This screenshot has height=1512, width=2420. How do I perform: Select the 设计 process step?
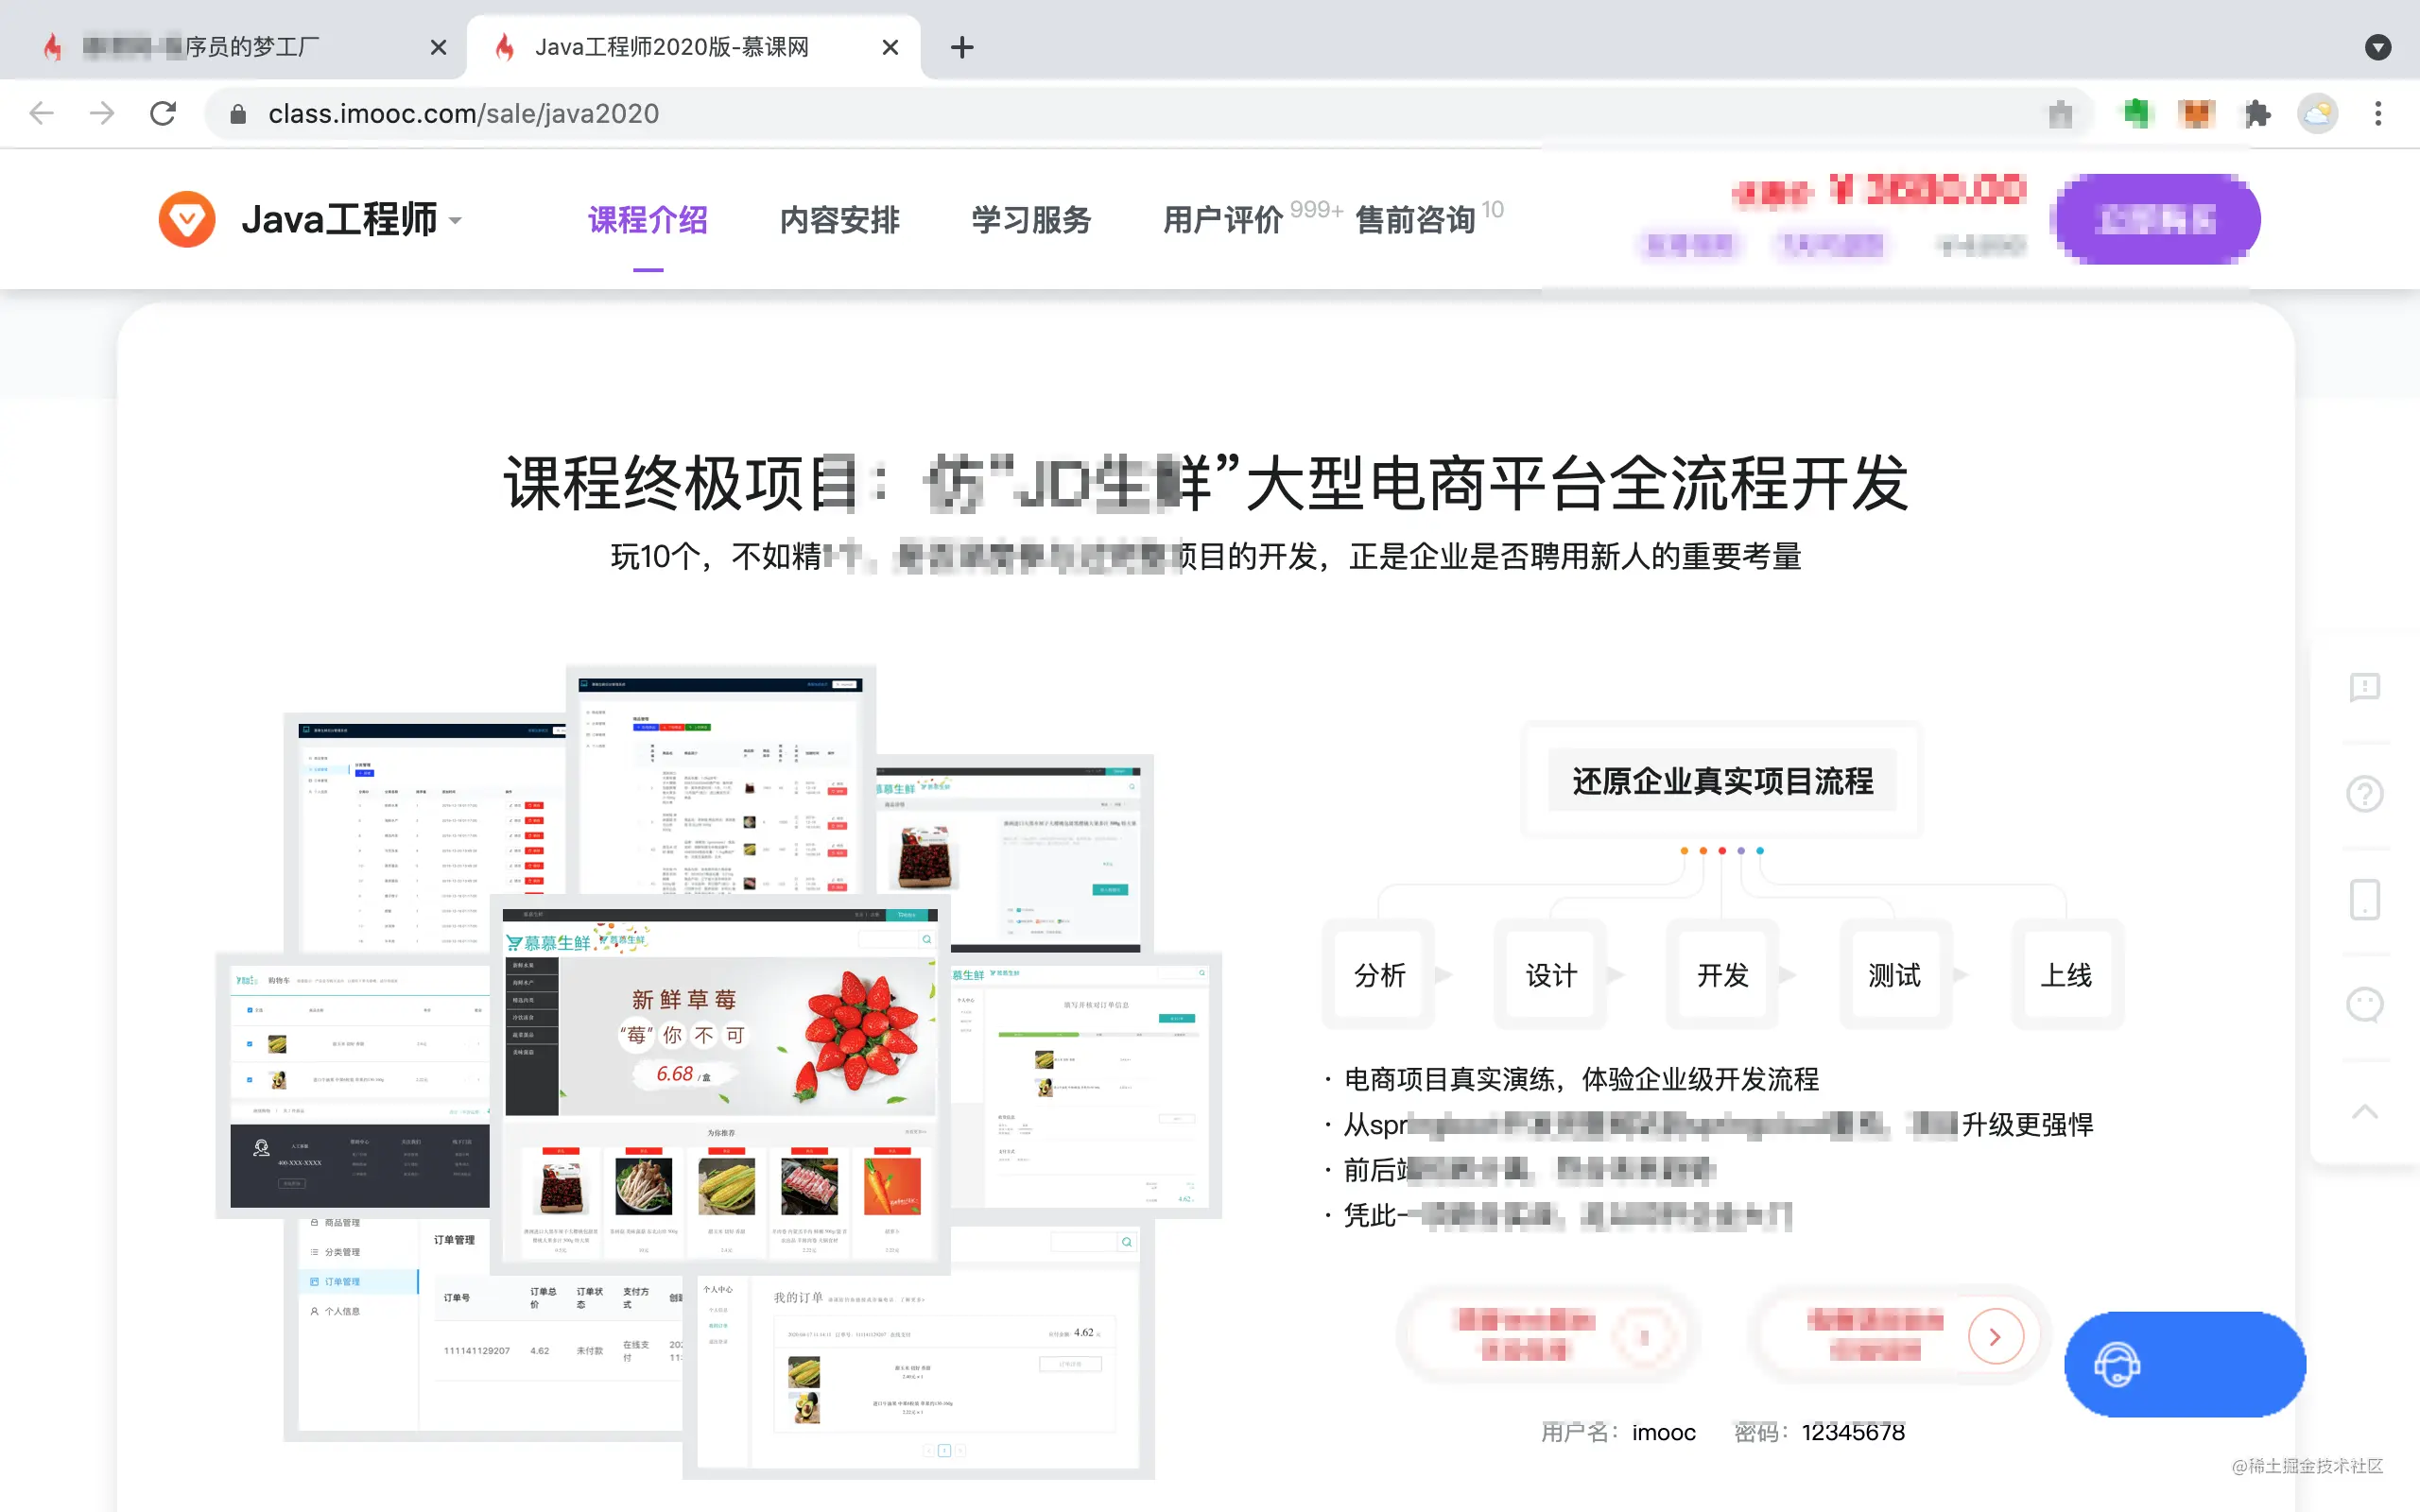[1551, 975]
